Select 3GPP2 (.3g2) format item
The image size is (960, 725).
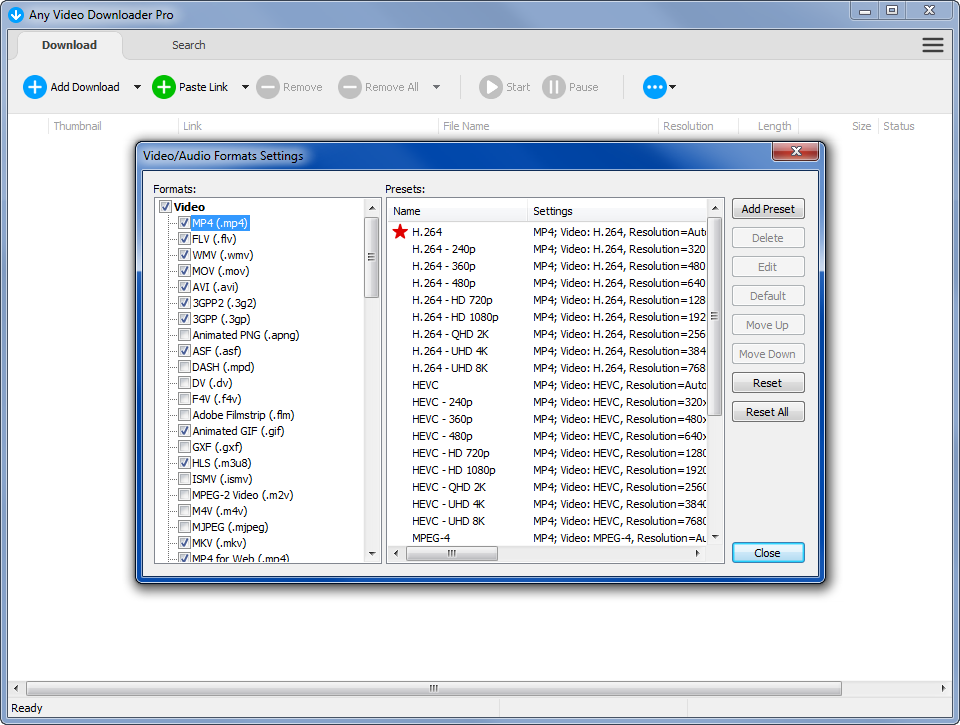[224, 302]
